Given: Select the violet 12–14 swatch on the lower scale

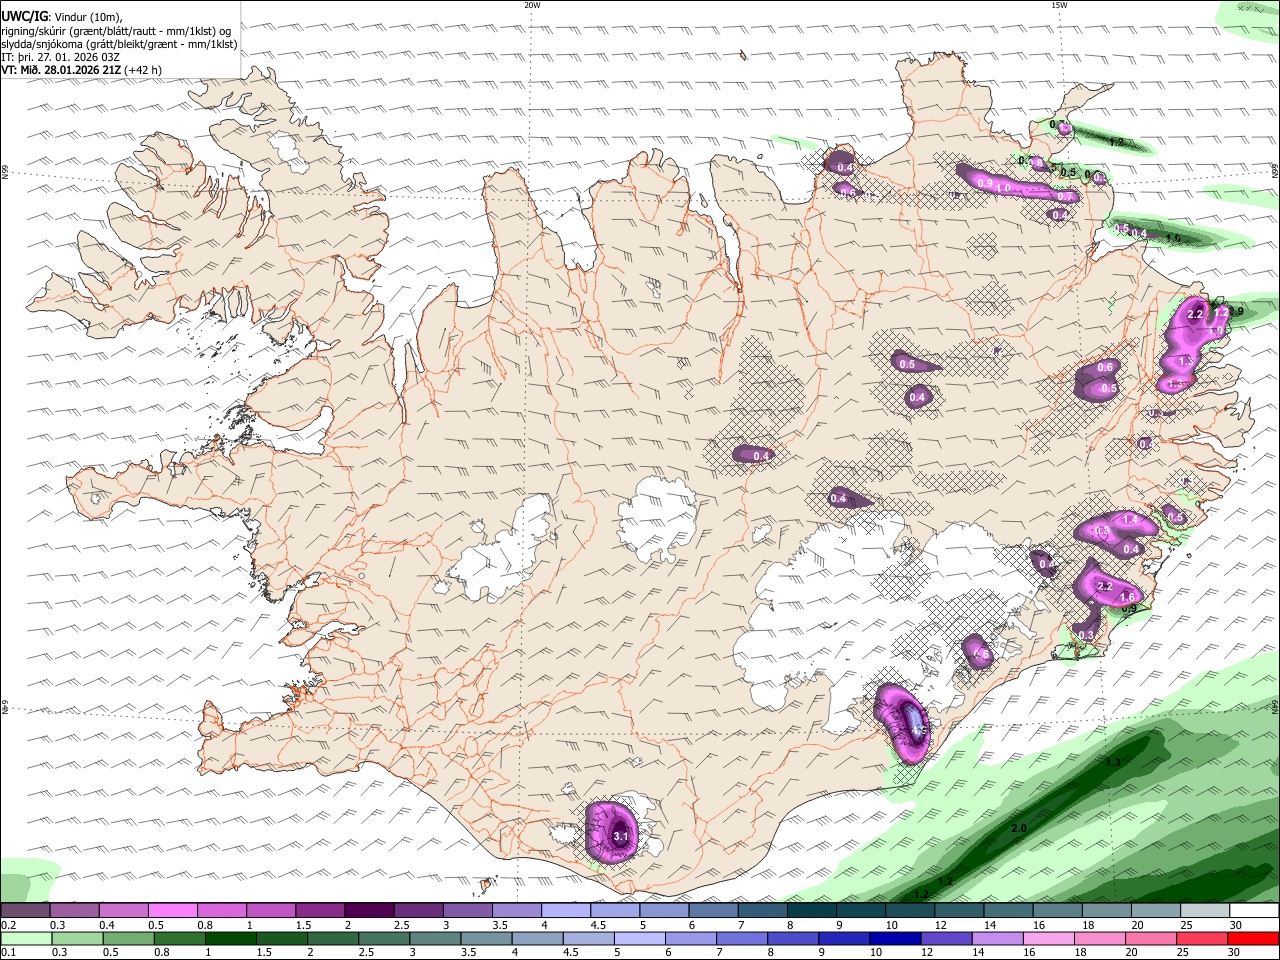Looking at the screenshot, I should [x=946, y=938].
